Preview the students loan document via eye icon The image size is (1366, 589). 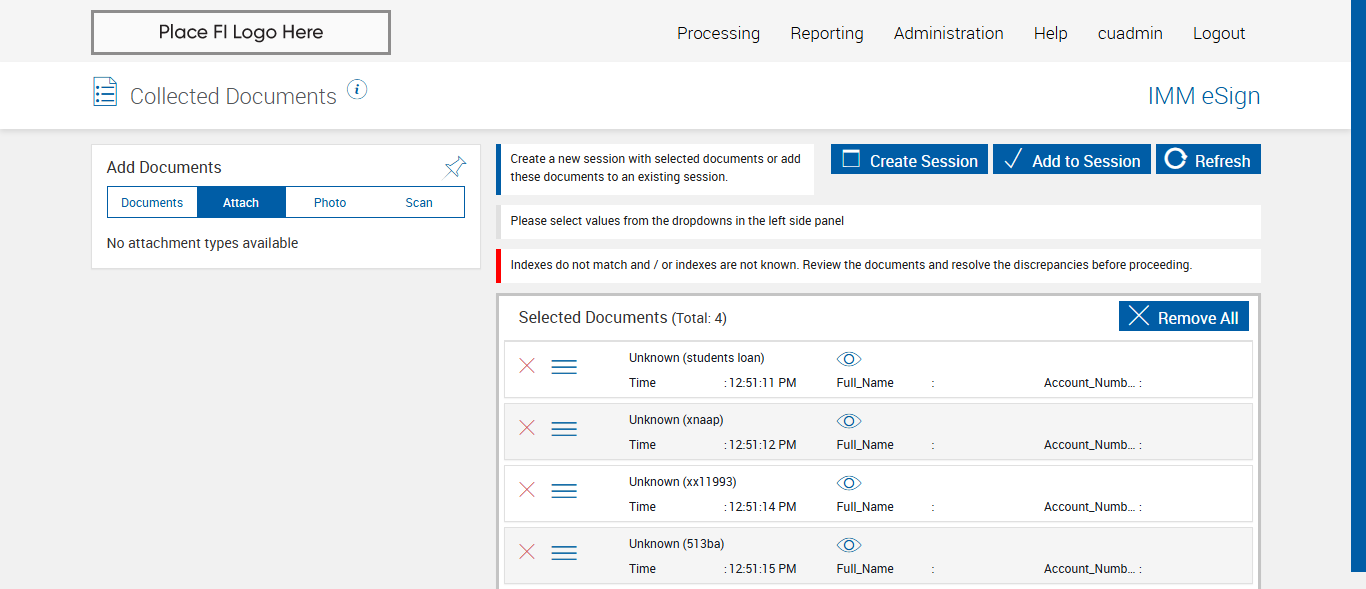click(849, 359)
